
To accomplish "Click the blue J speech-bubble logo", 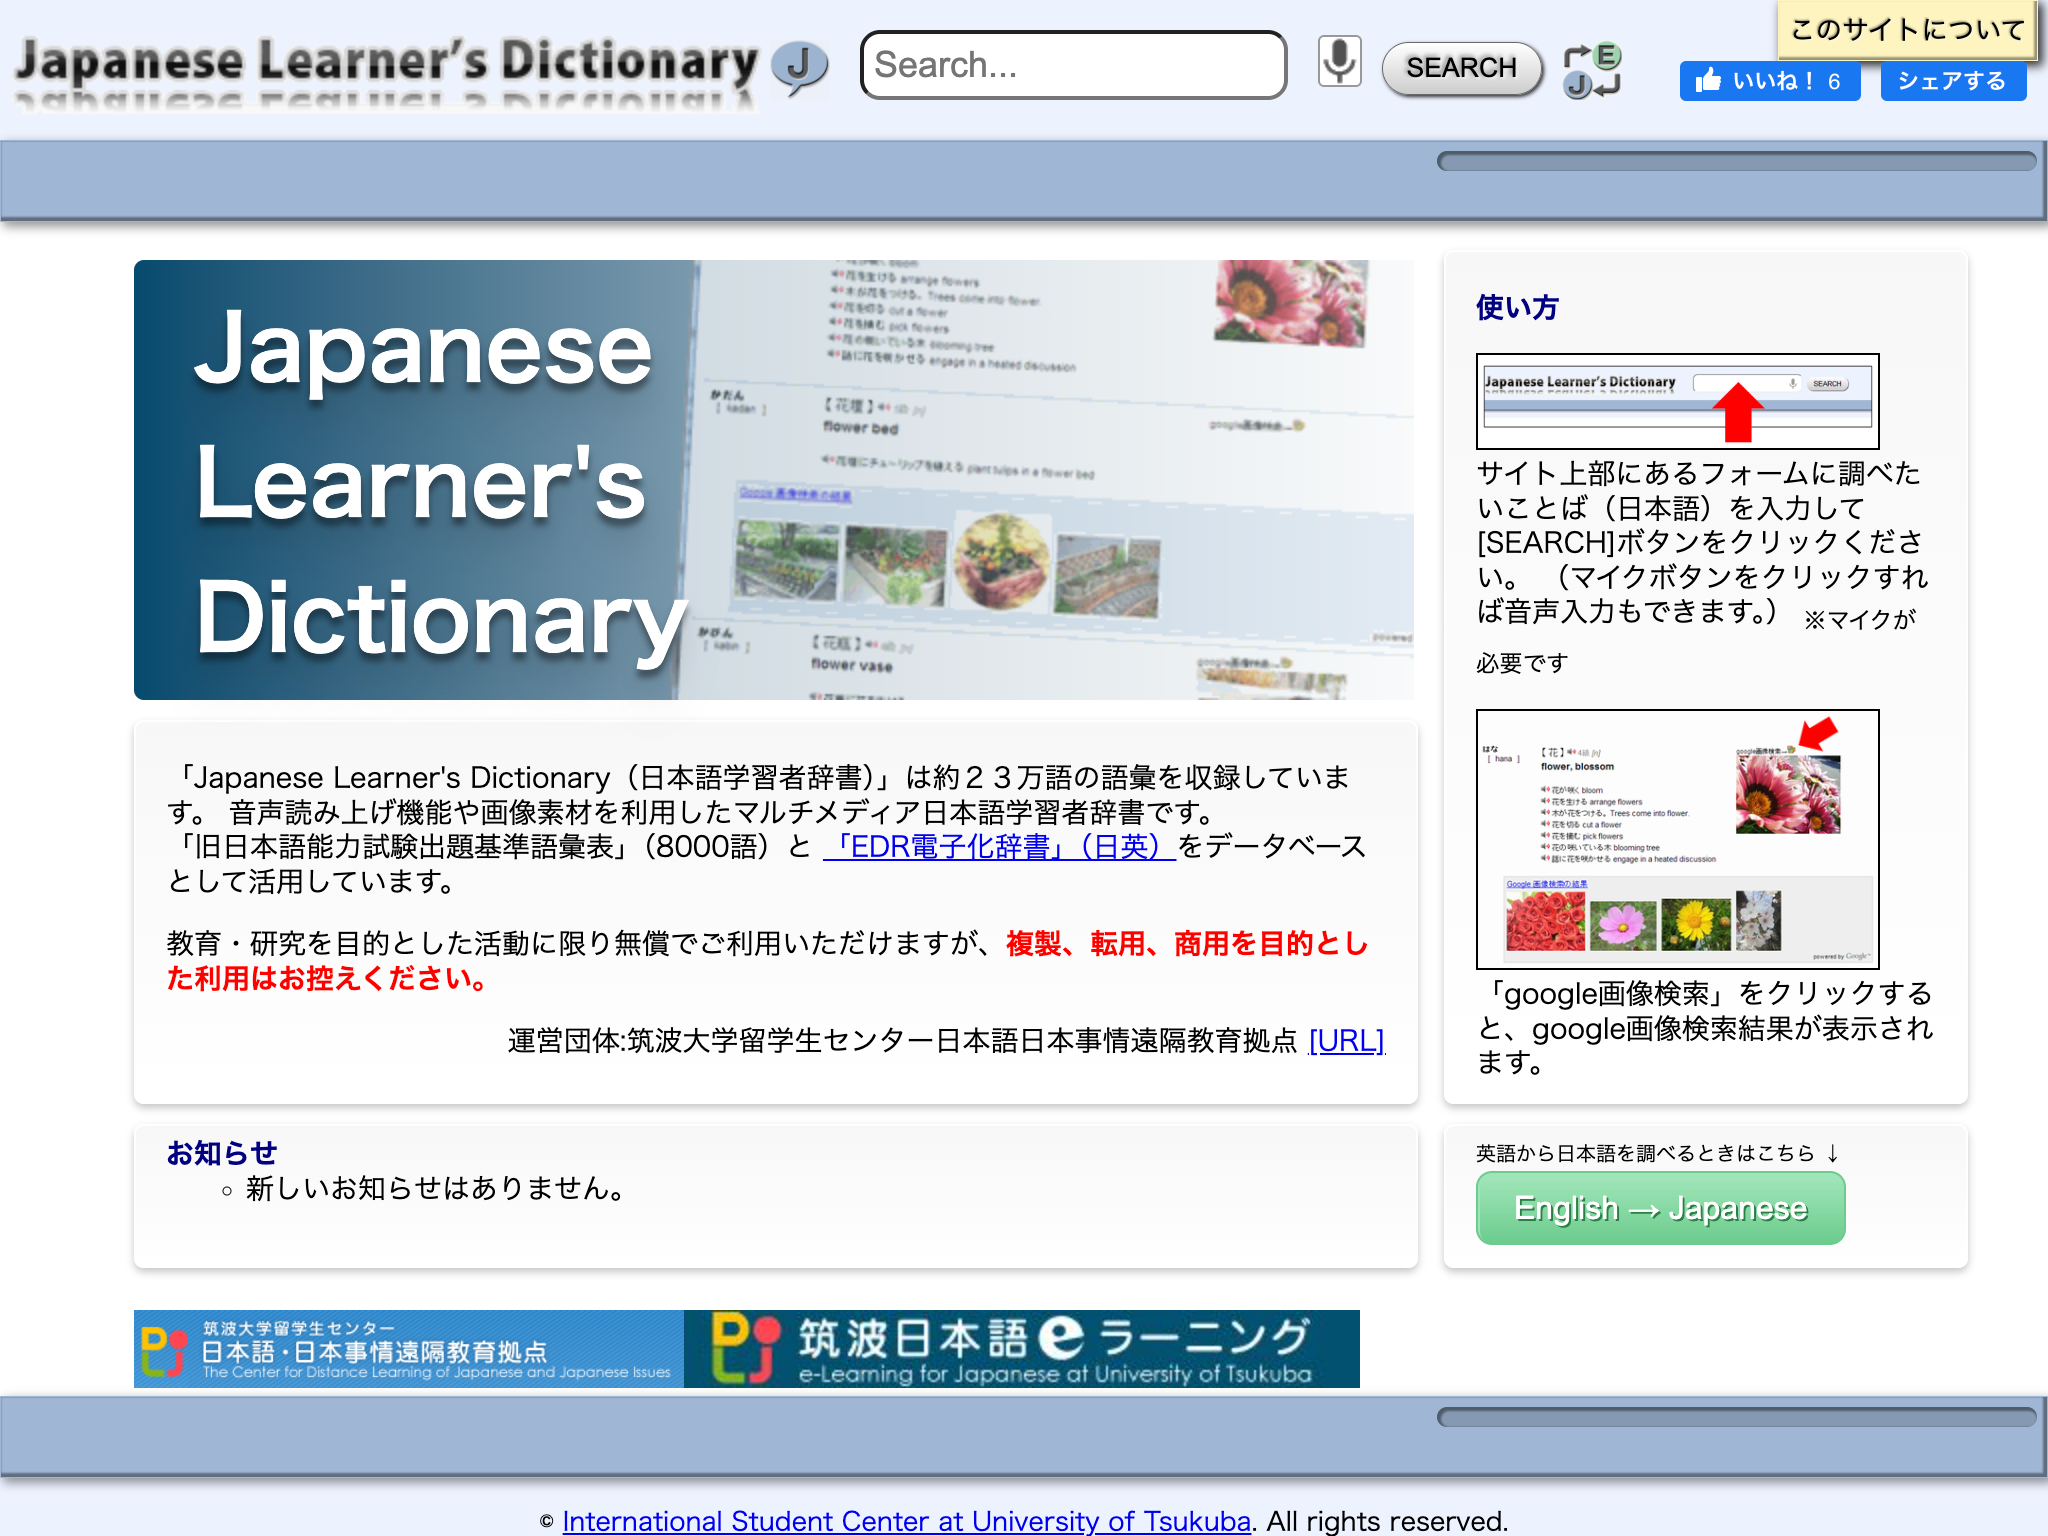I will (800, 63).
